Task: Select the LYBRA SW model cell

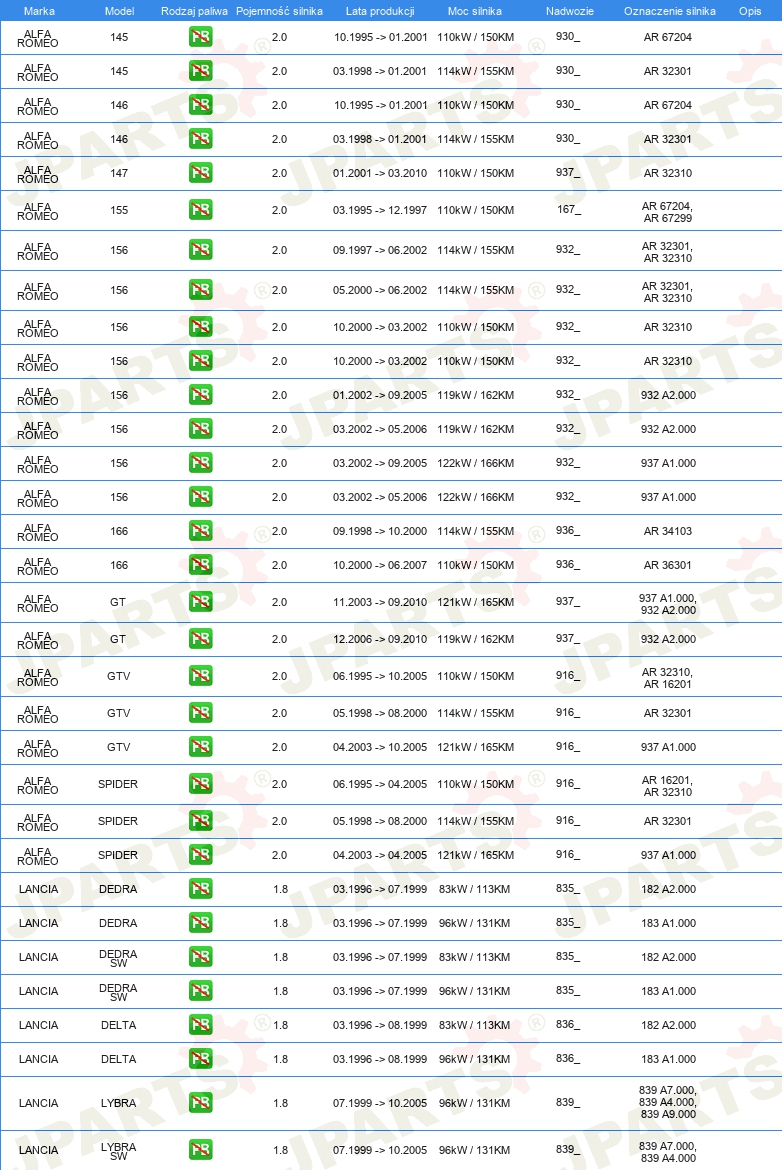Action: (119, 1151)
